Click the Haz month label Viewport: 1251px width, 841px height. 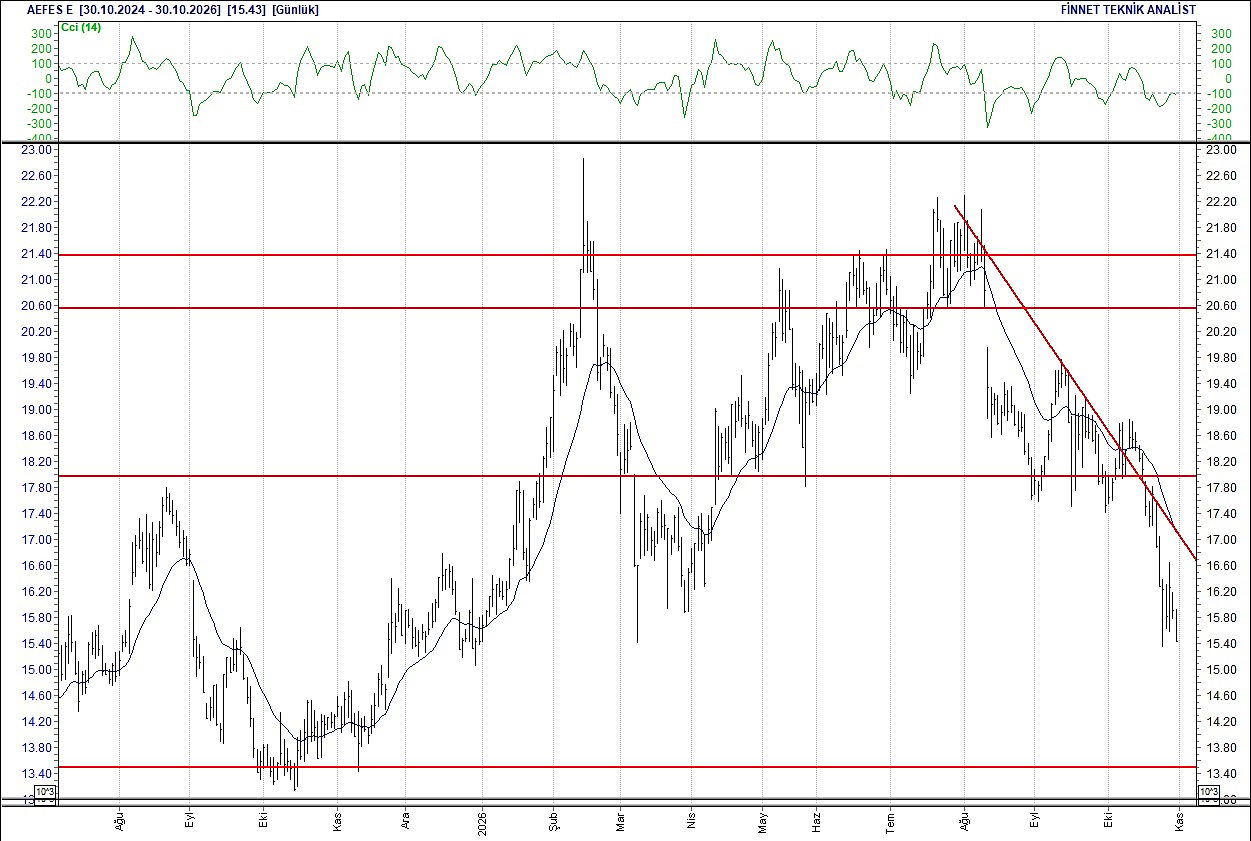point(816,820)
